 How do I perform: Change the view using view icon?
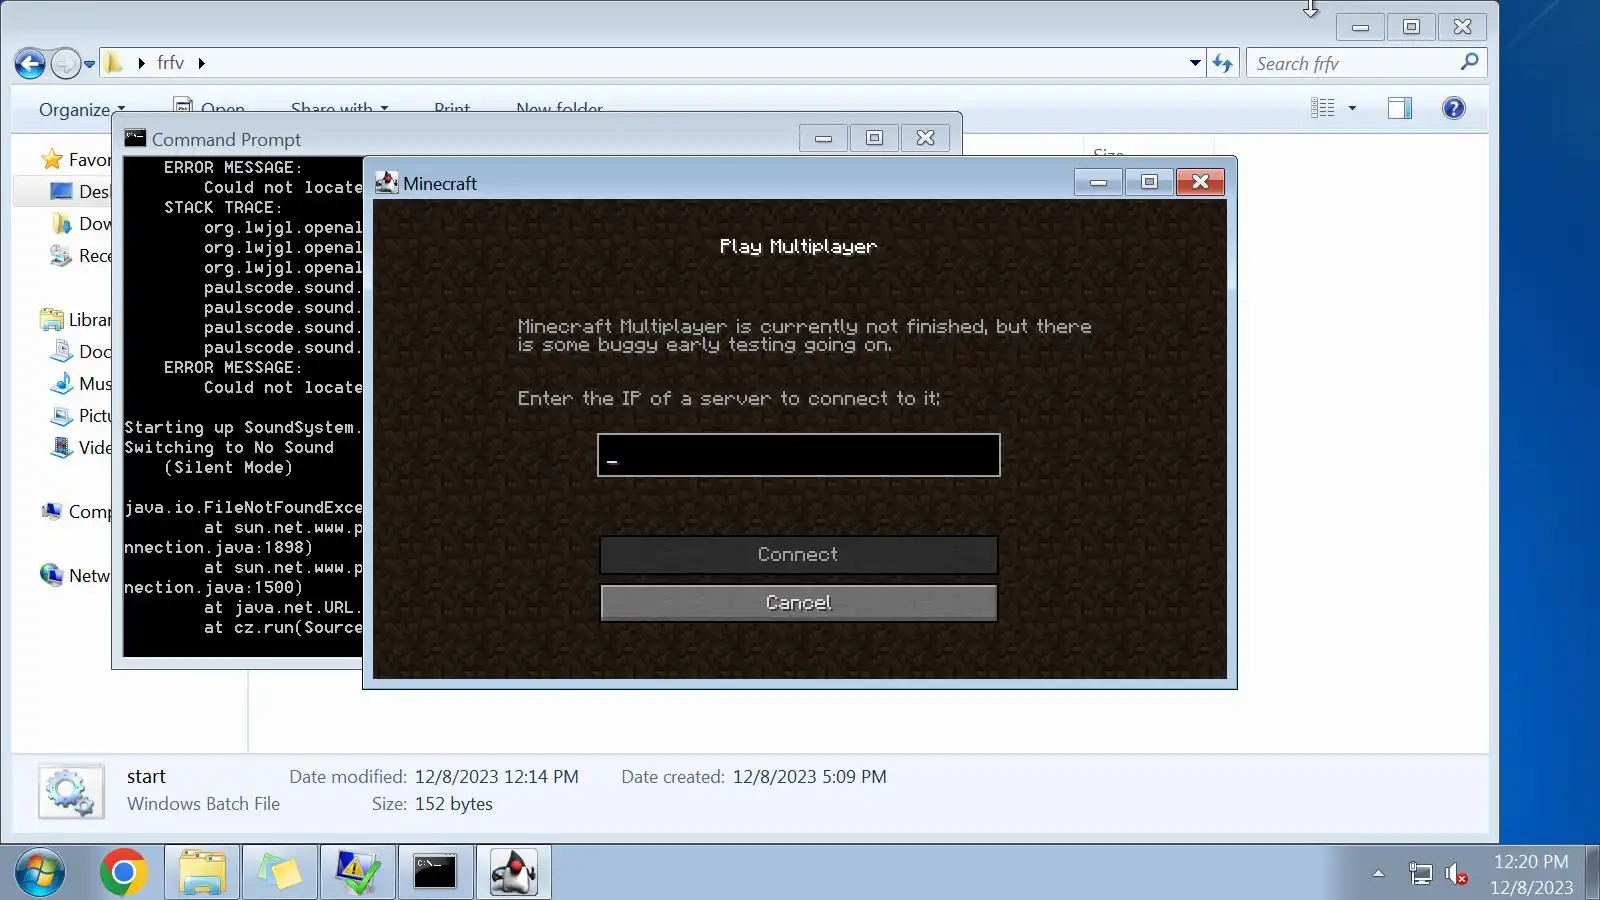click(1322, 108)
